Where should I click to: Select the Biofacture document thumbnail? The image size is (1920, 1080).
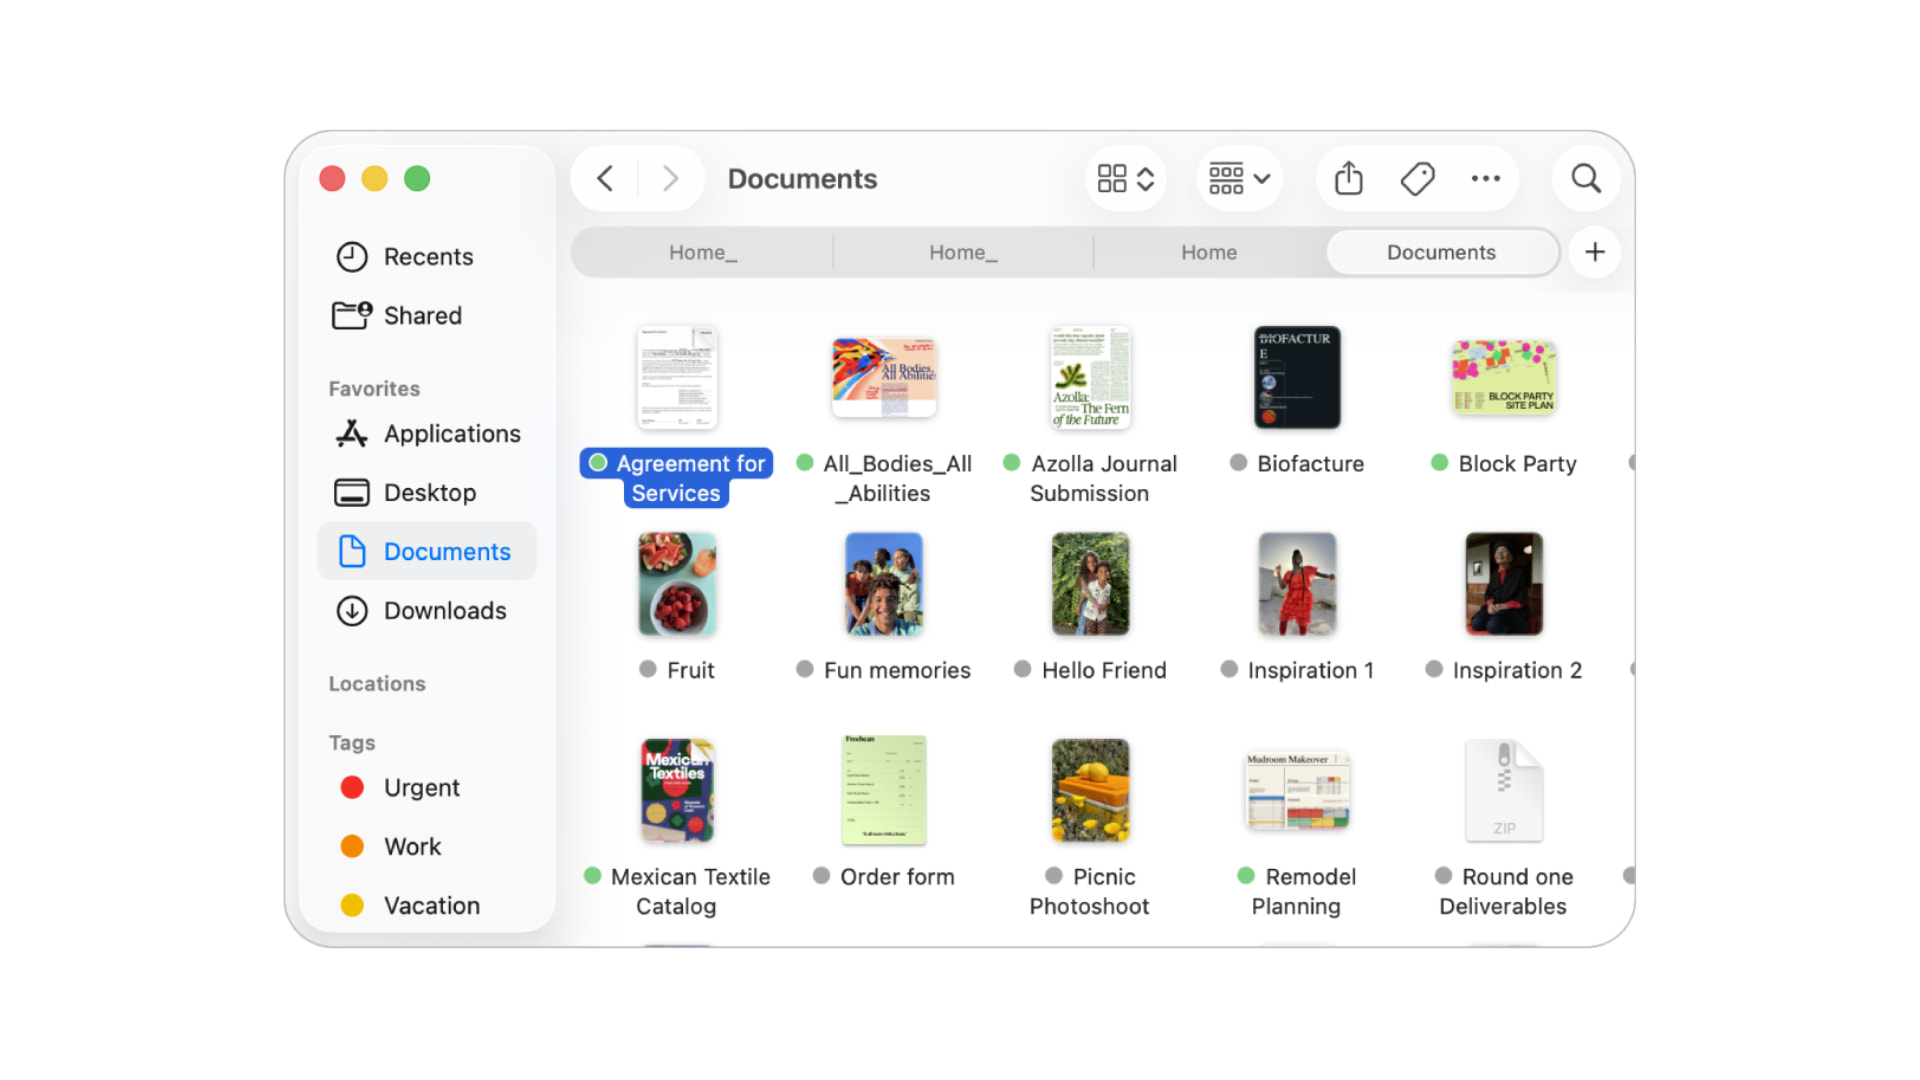(1297, 378)
